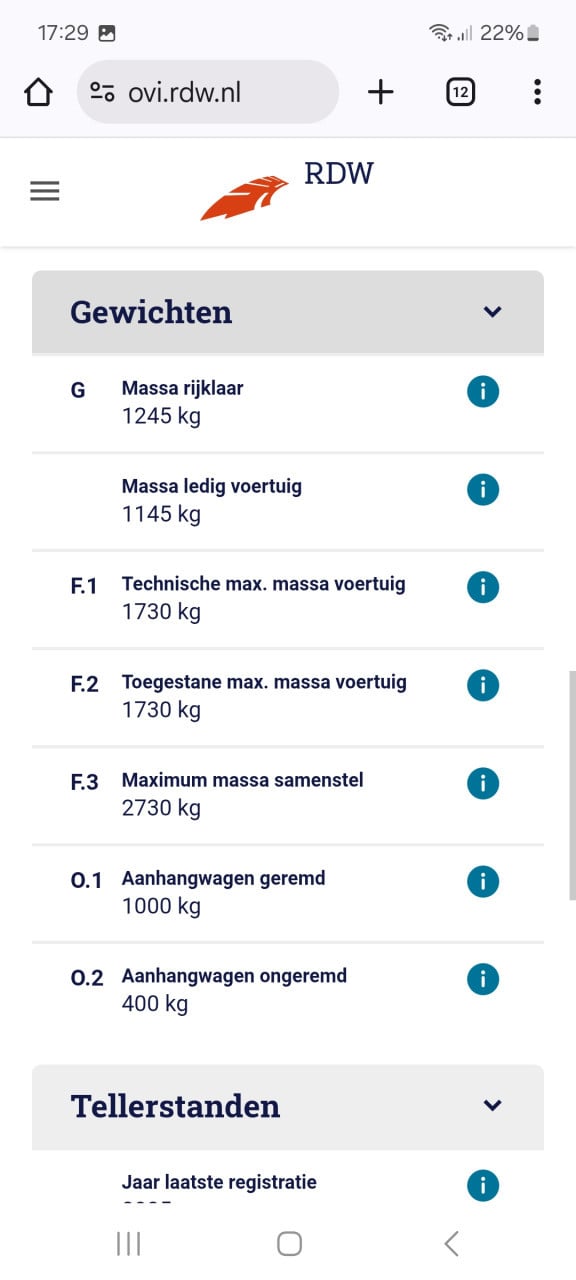Open info for Massa rijklaar
576x1280 pixels.
(x=482, y=392)
